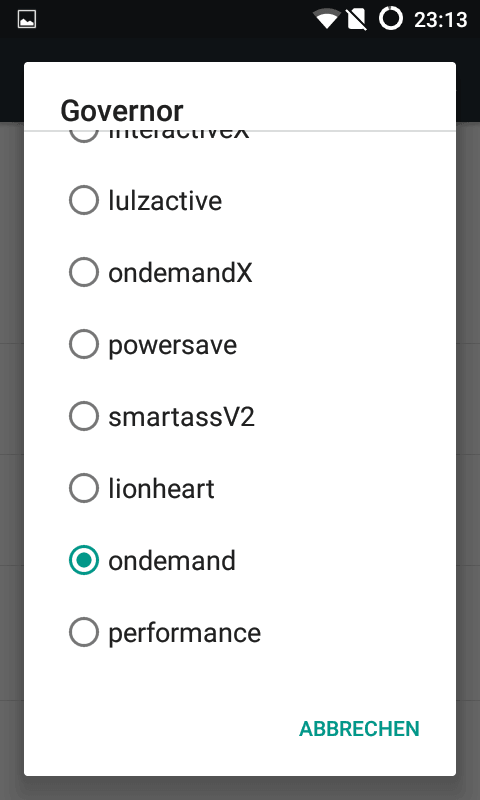480x800 pixels.
Task: Tap the 'lionheart' text label
Action: click(161, 489)
